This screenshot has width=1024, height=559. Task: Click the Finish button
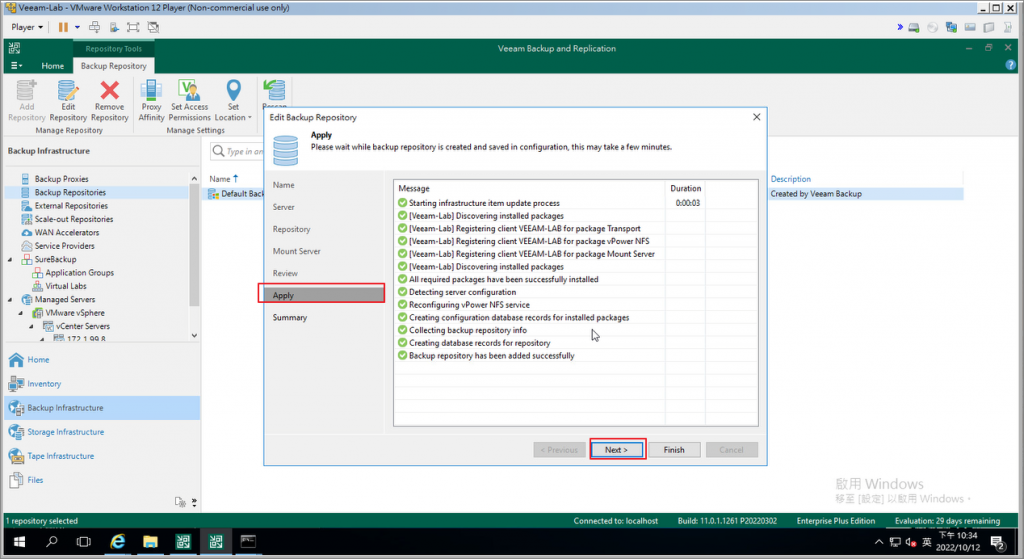point(674,450)
